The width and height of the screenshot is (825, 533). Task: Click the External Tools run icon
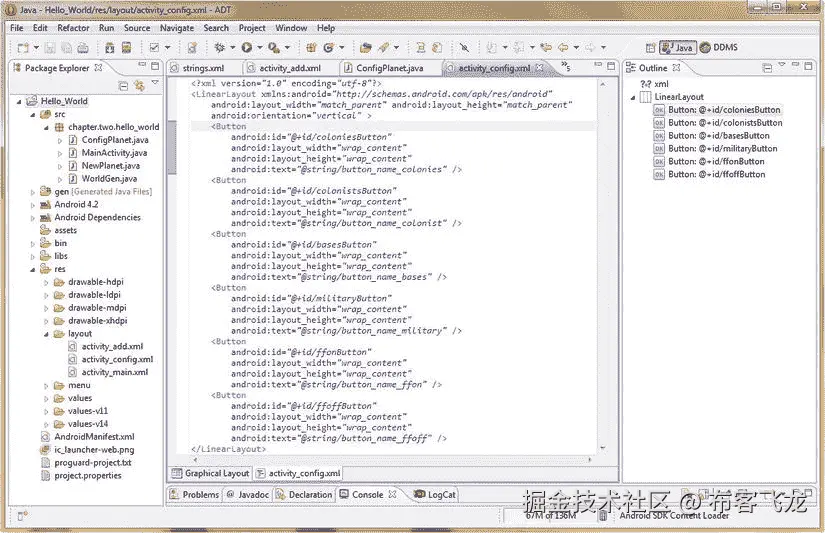pos(274,48)
